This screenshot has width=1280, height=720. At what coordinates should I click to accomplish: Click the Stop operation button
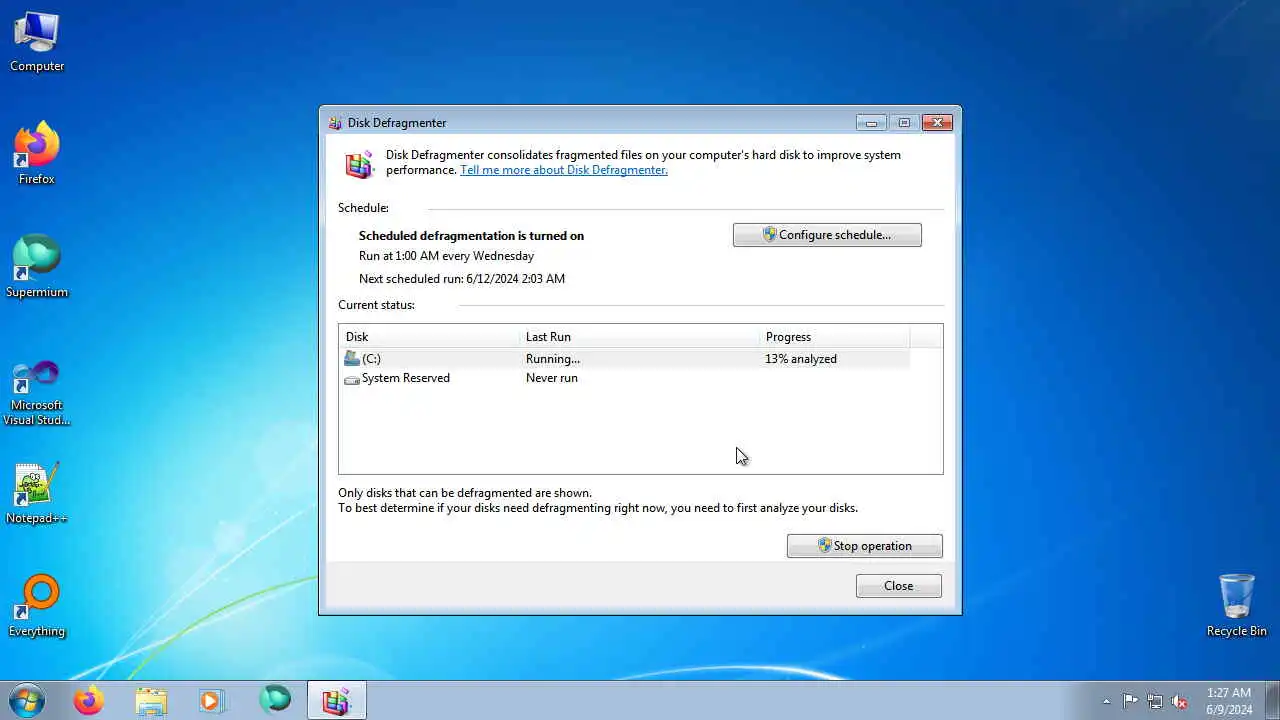pyautogui.click(x=864, y=546)
